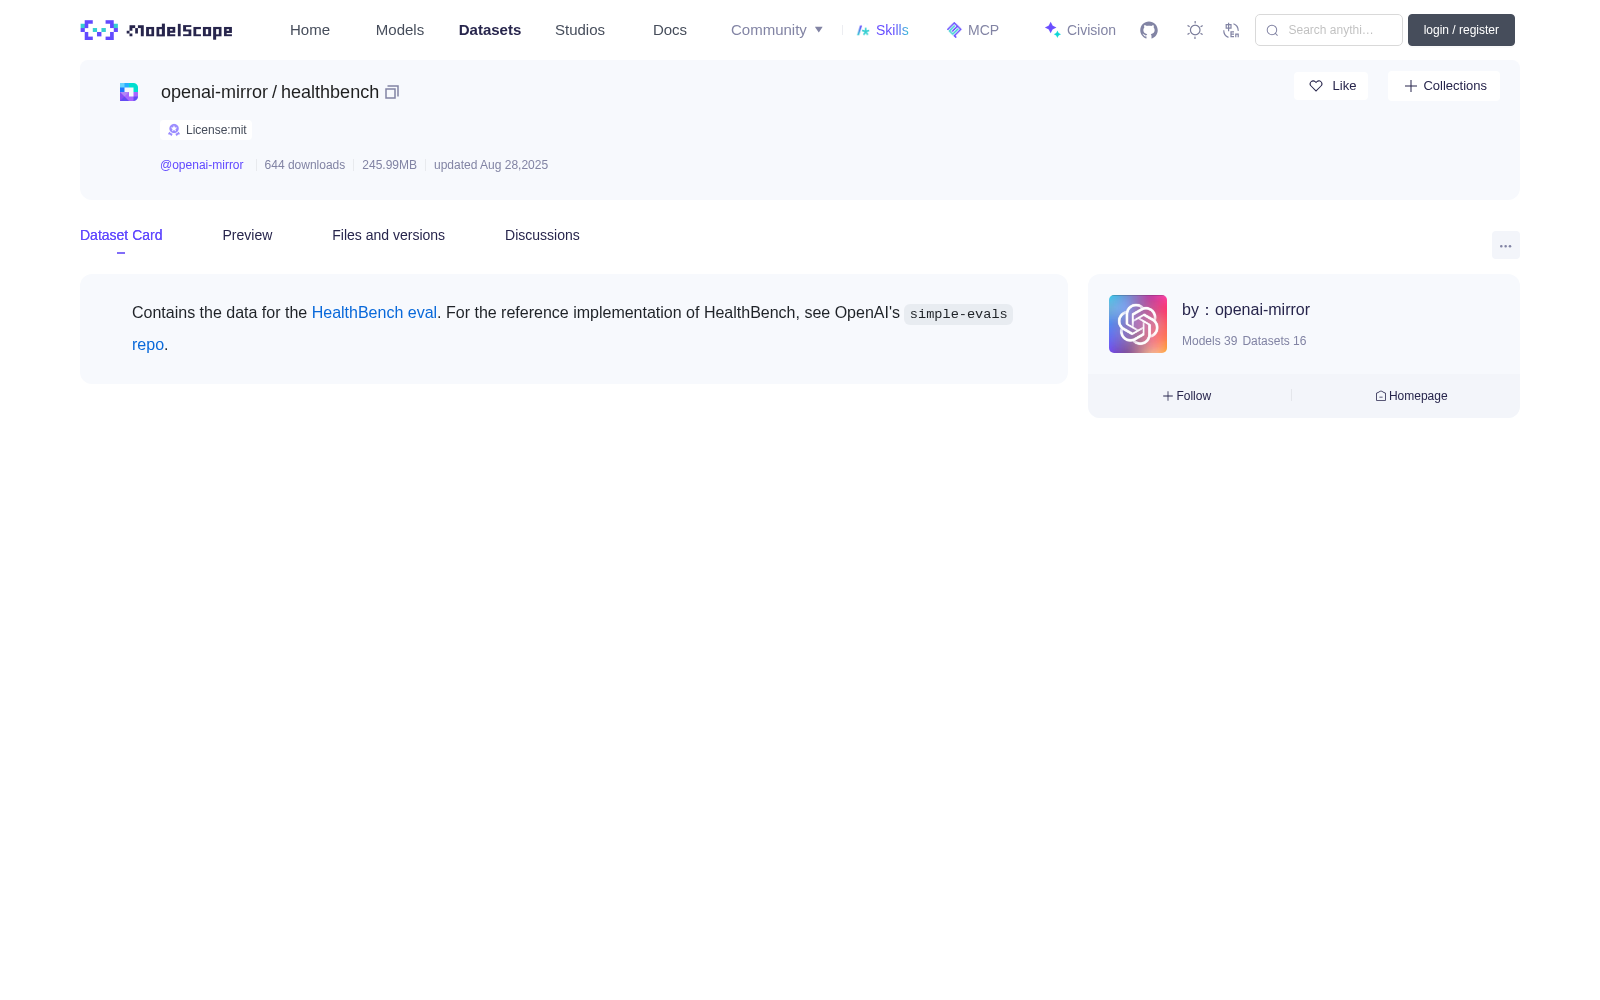This screenshot has height=1000, width=1600.
Task: Click the 245.99MB size text
Action: 389,165
